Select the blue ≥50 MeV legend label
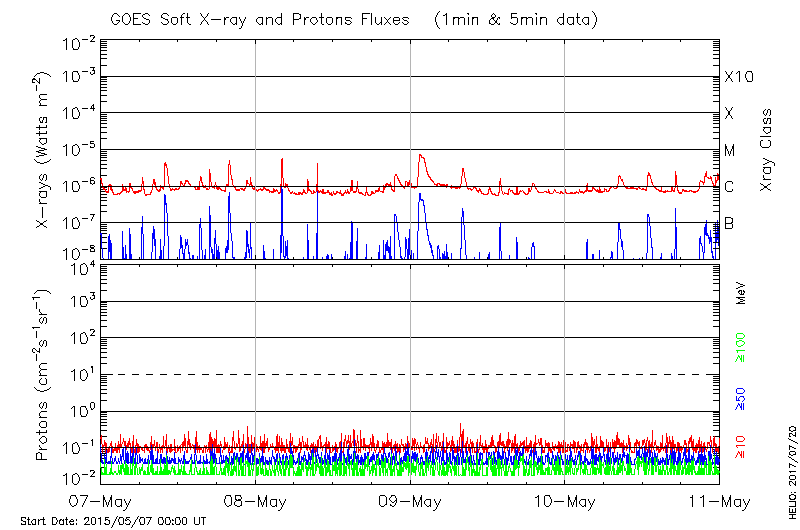 tap(741, 399)
